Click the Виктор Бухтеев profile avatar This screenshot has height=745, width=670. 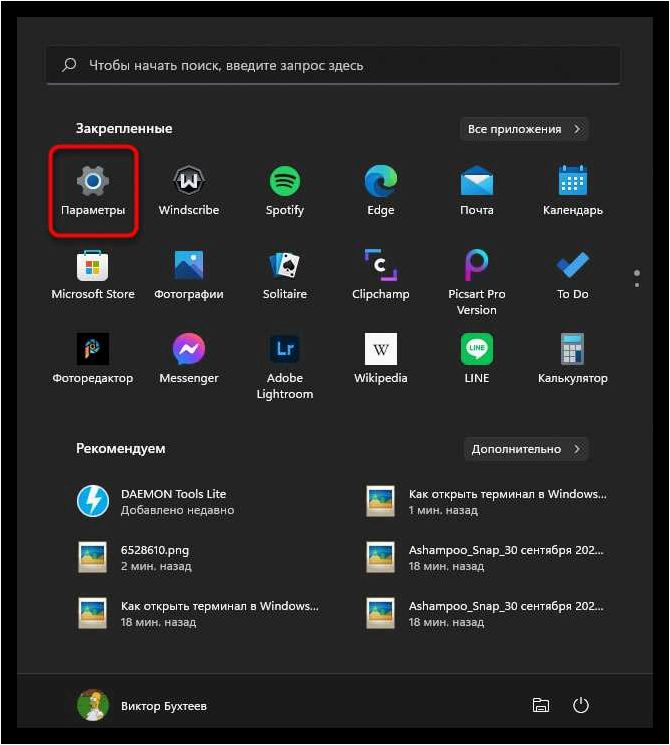click(x=93, y=706)
